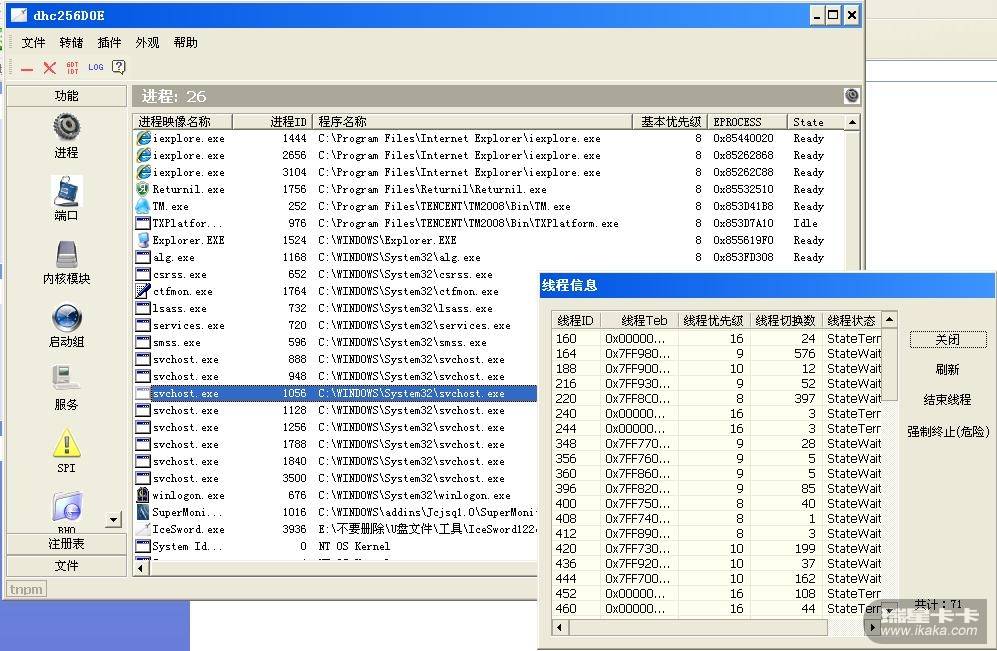Open the 启动组 sidebar icon
997x651 pixels.
[x=66, y=317]
